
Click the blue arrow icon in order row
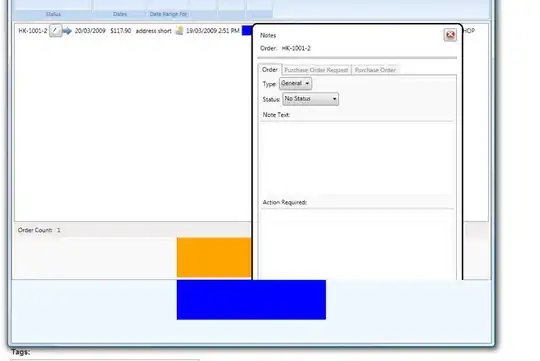tap(67, 31)
